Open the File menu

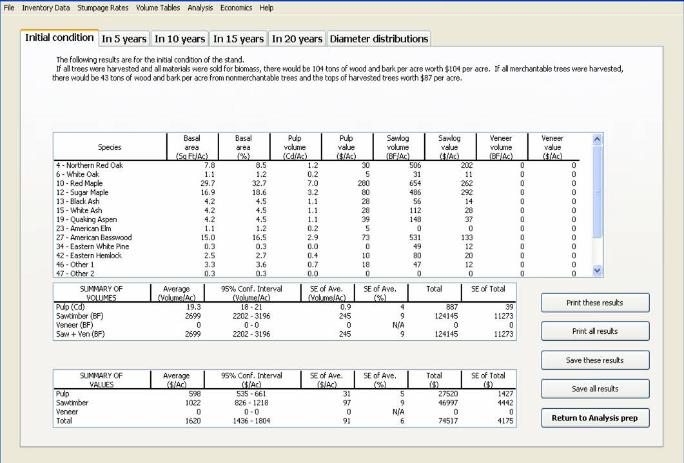pos(10,7)
